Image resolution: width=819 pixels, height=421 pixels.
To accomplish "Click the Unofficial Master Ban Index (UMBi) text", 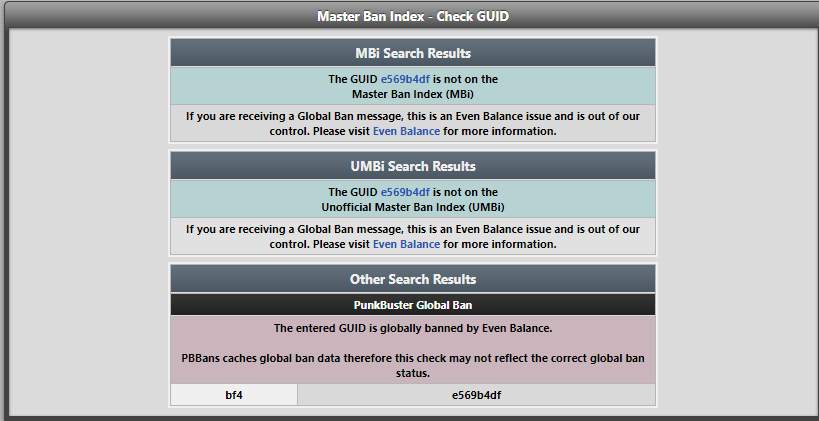I will point(412,207).
